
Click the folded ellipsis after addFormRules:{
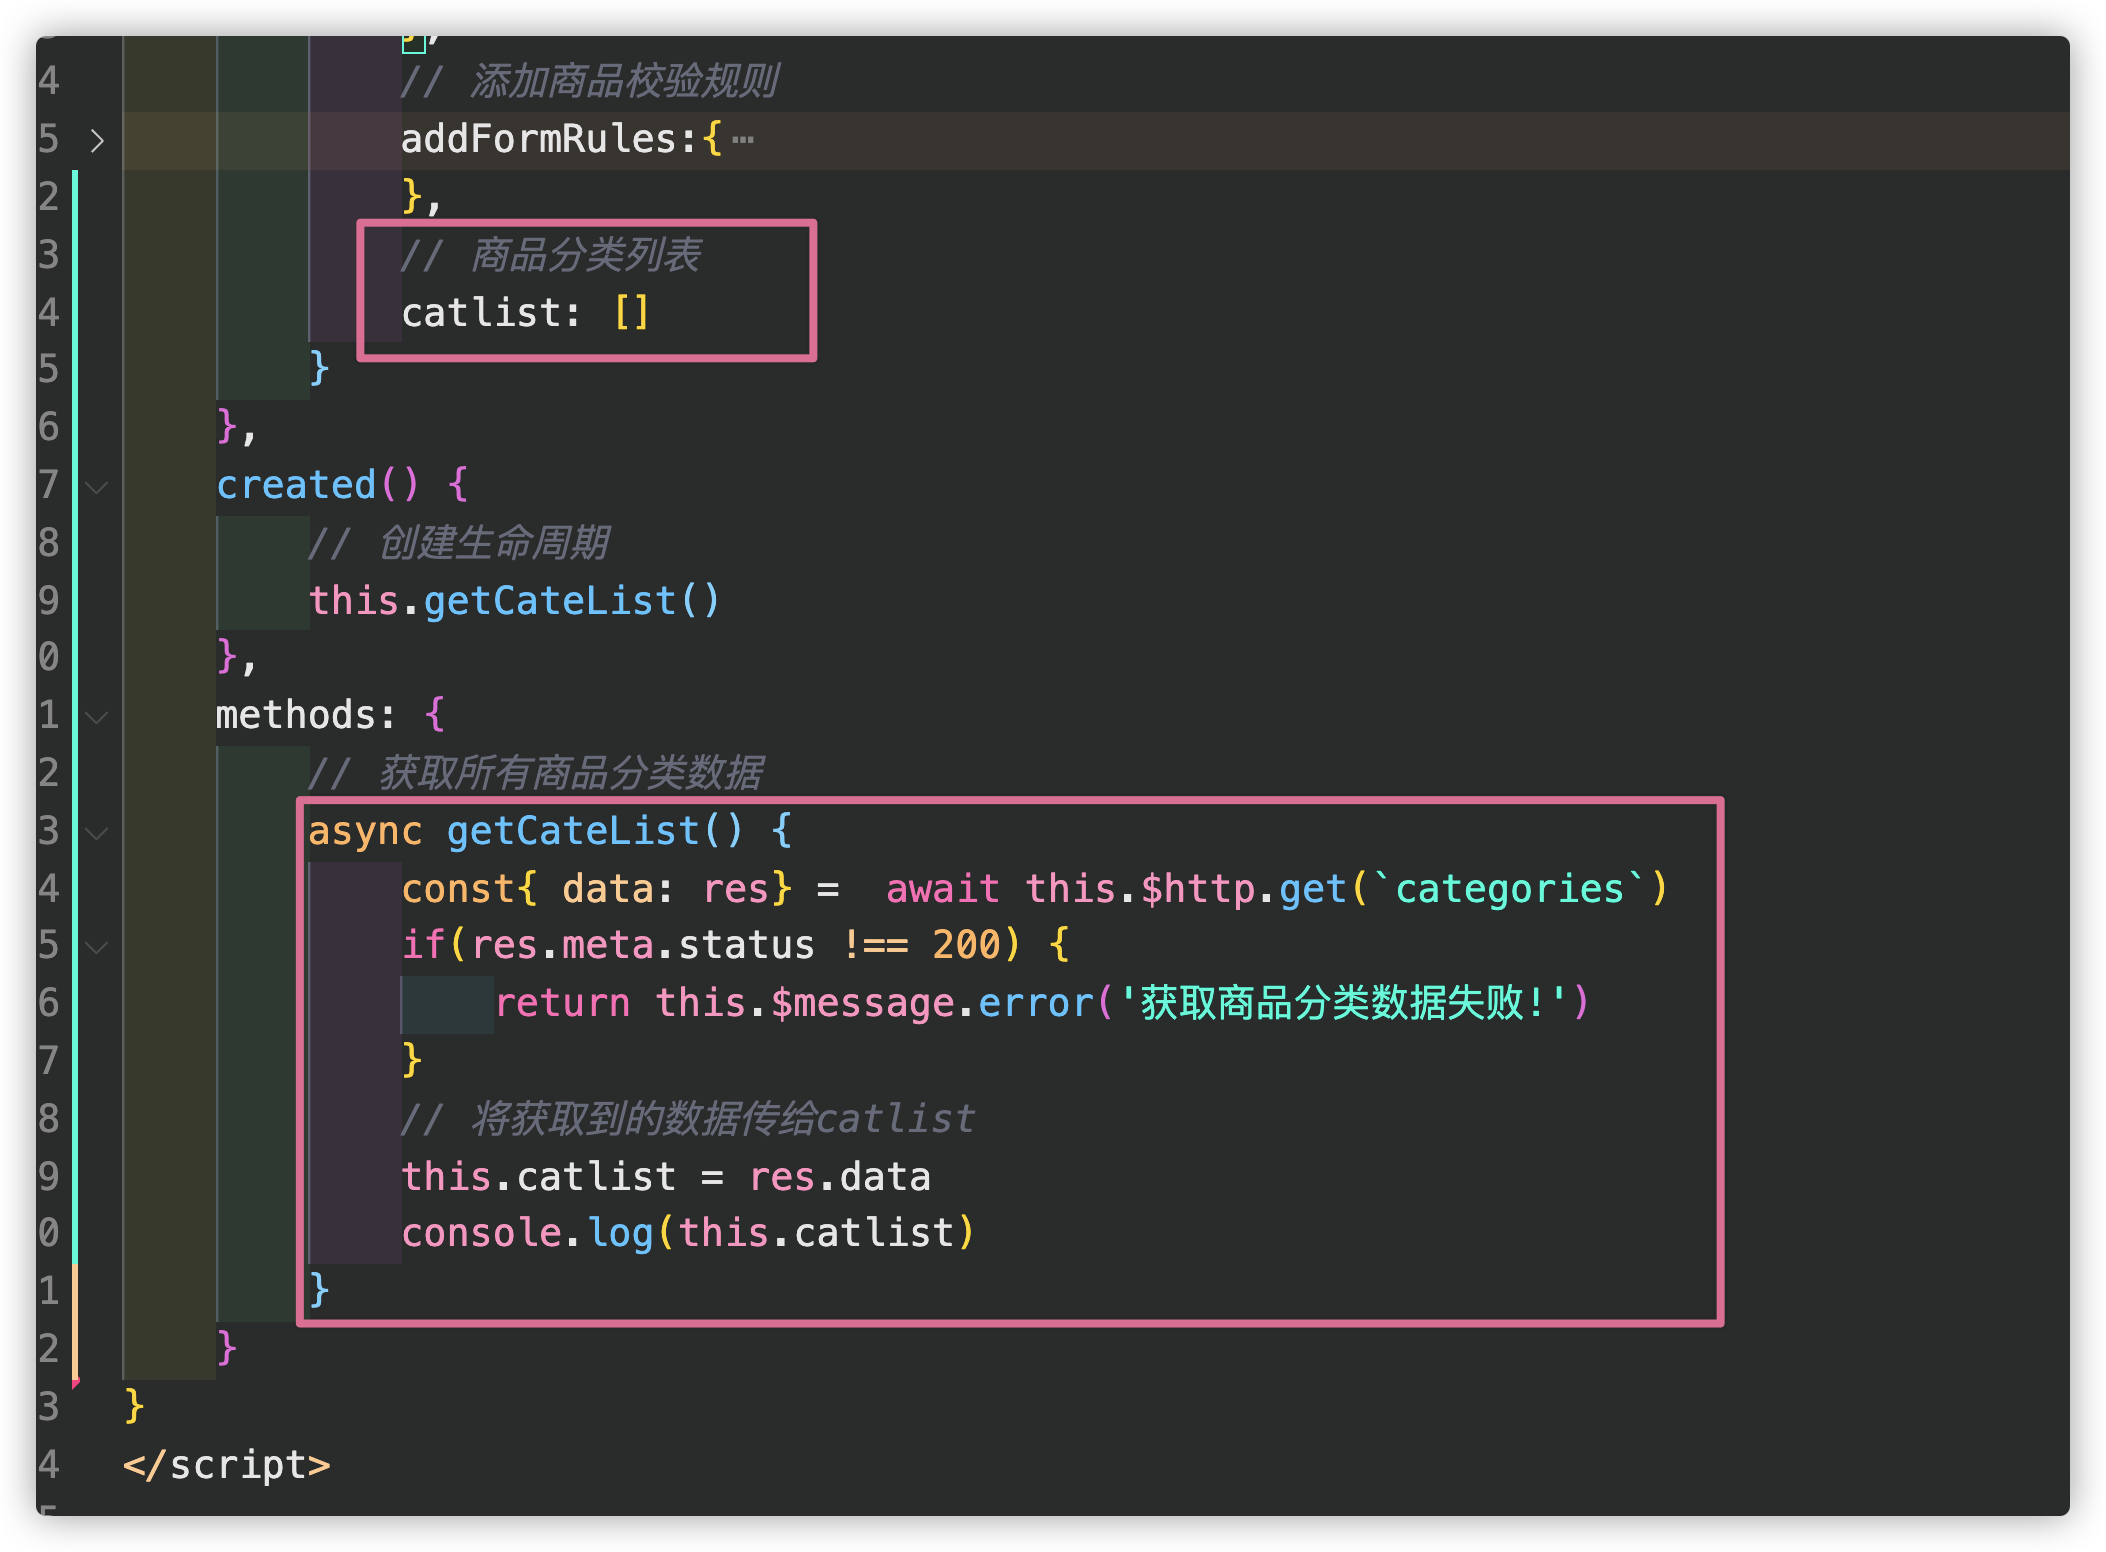[x=743, y=140]
